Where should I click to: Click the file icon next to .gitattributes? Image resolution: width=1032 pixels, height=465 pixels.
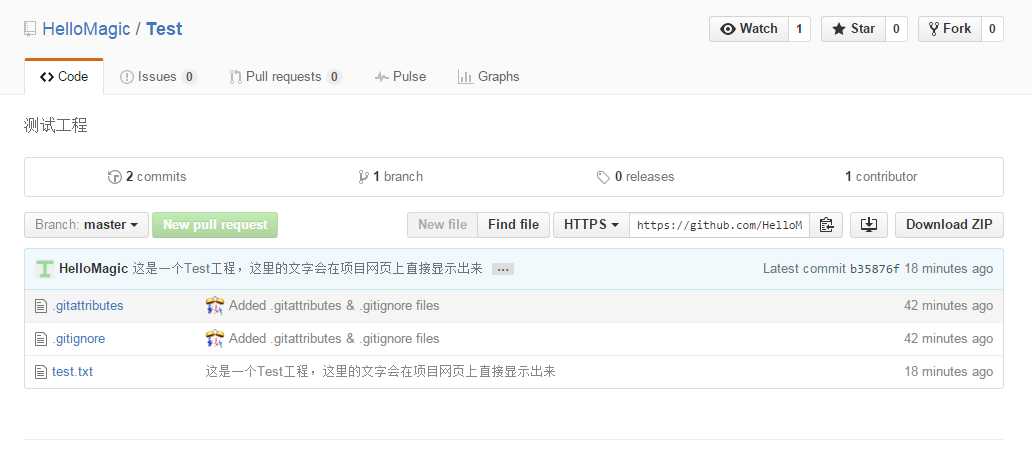tap(41, 306)
